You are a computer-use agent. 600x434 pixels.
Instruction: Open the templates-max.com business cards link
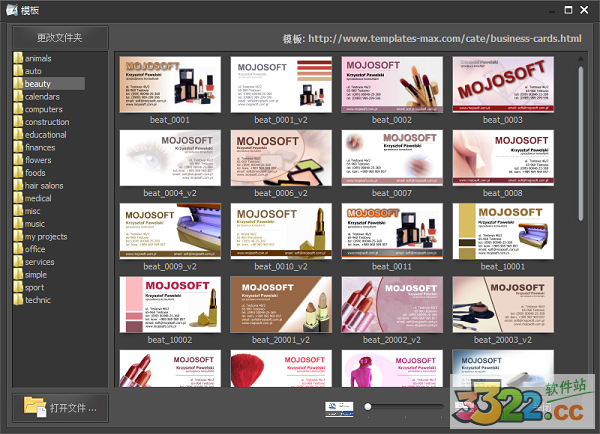(445, 39)
